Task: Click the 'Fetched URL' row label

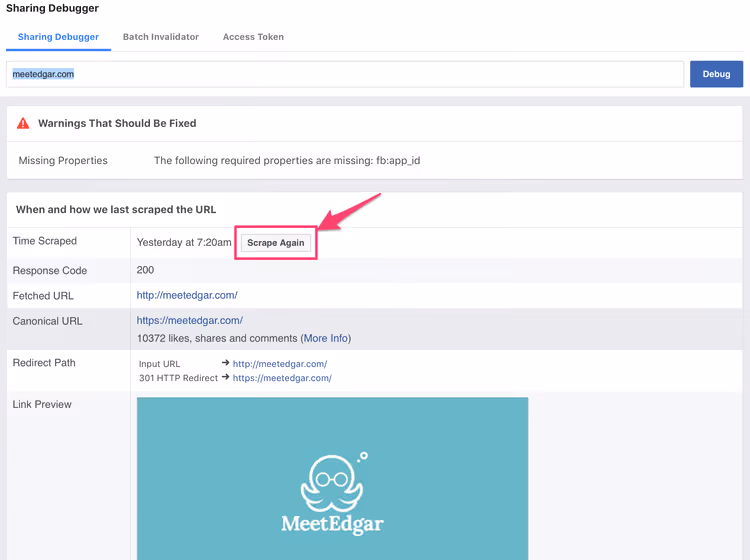Action: tap(43, 296)
